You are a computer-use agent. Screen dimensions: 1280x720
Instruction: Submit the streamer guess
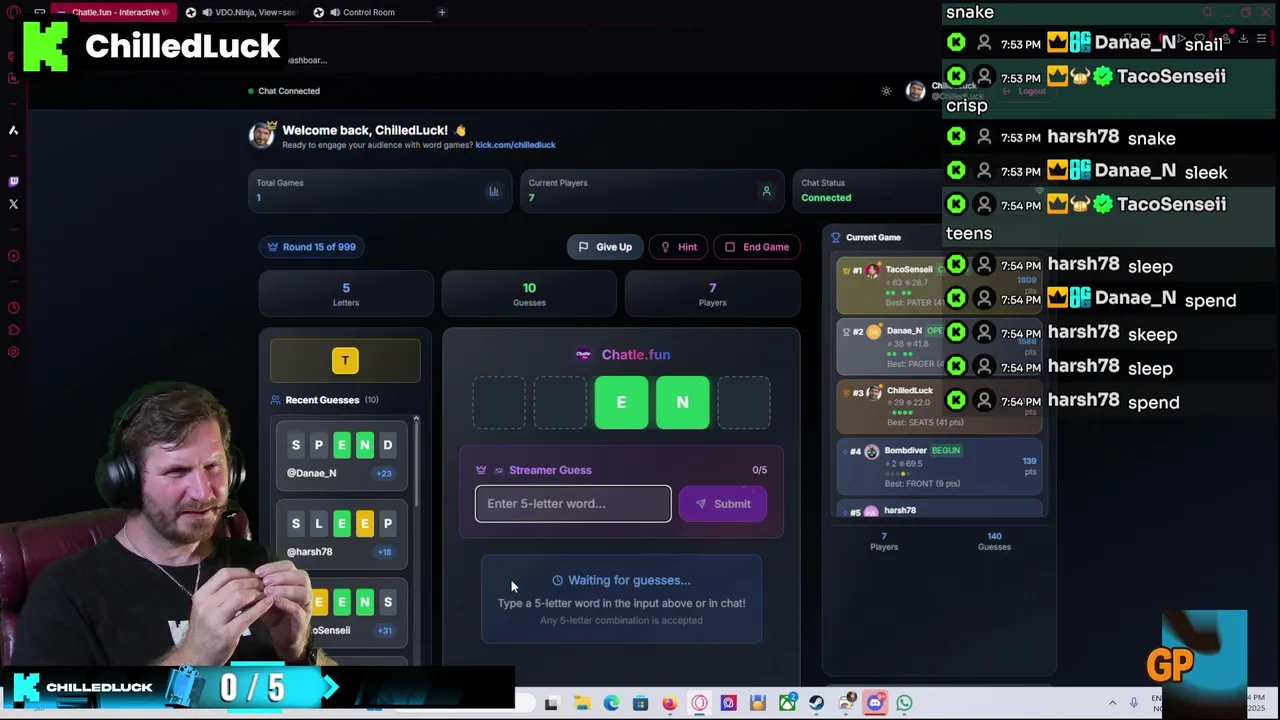click(723, 504)
